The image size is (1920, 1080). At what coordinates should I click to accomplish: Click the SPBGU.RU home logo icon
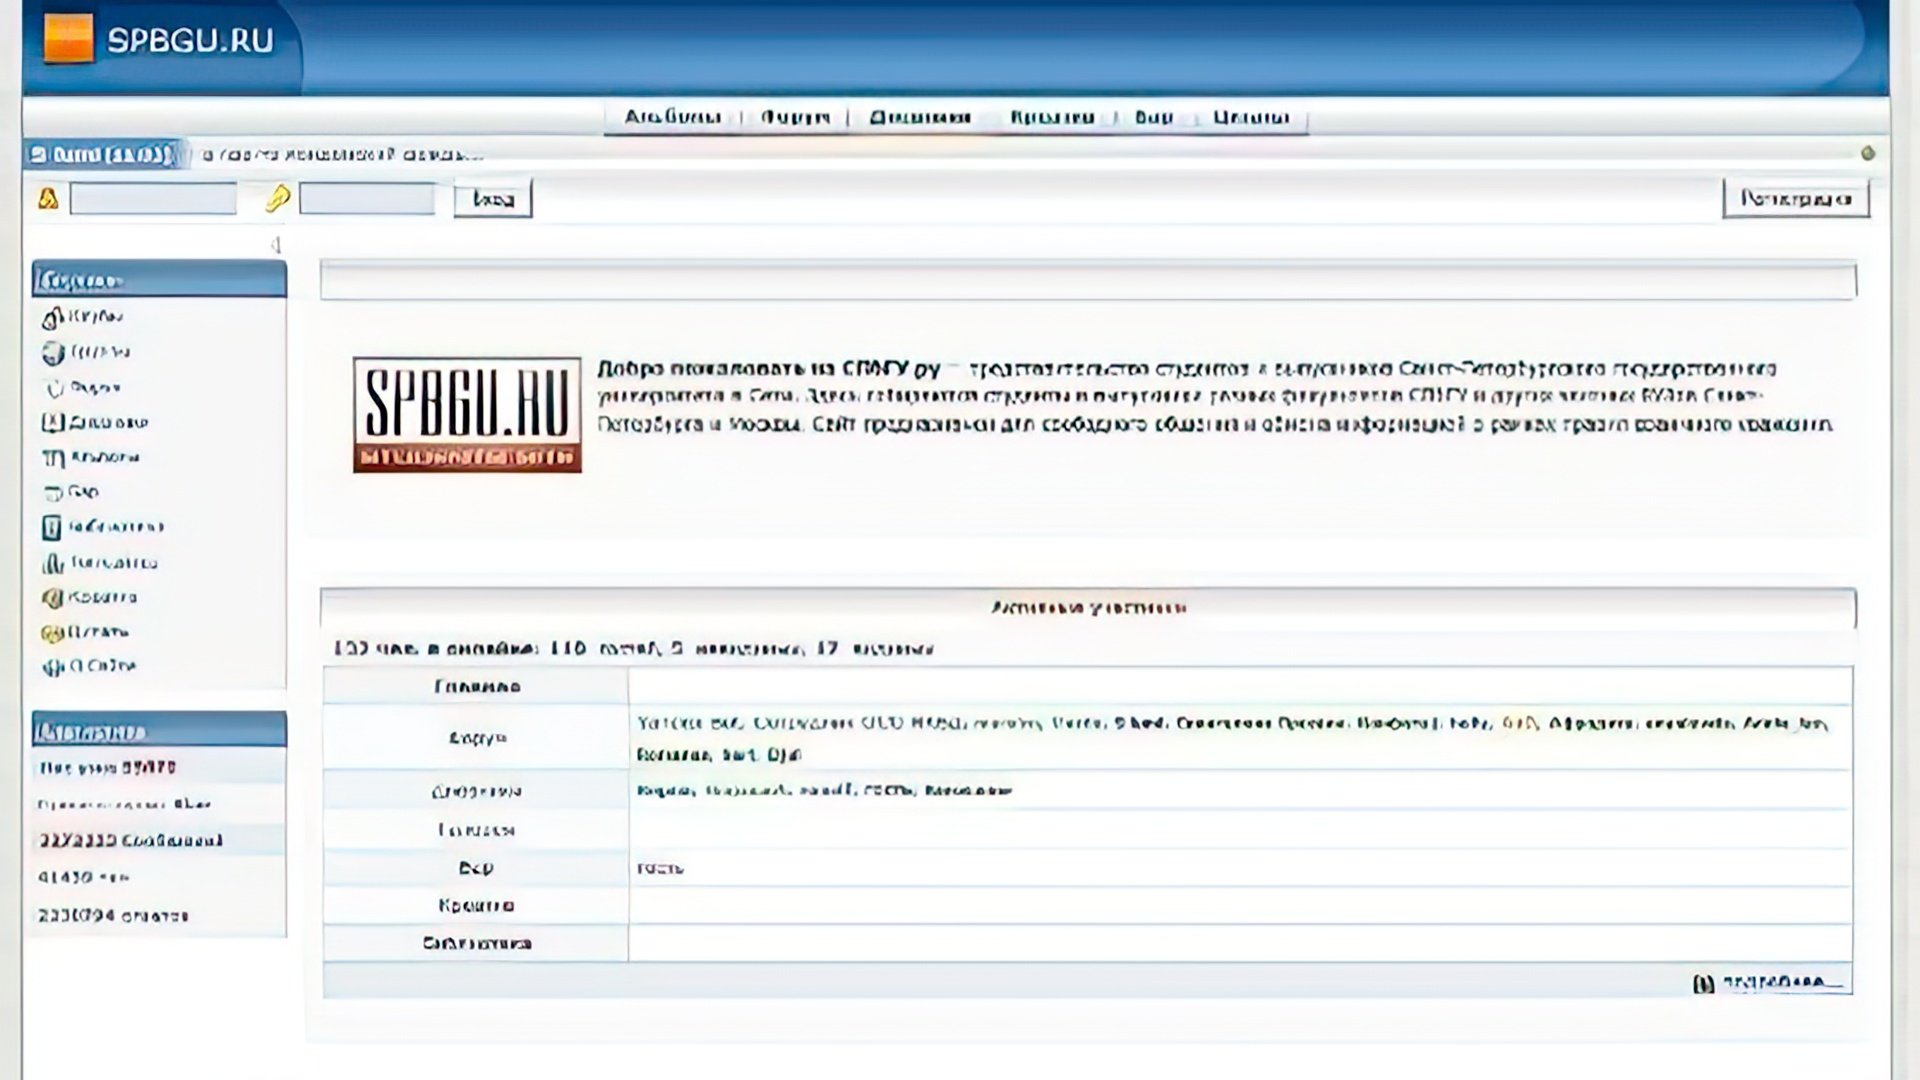pos(69,38)
